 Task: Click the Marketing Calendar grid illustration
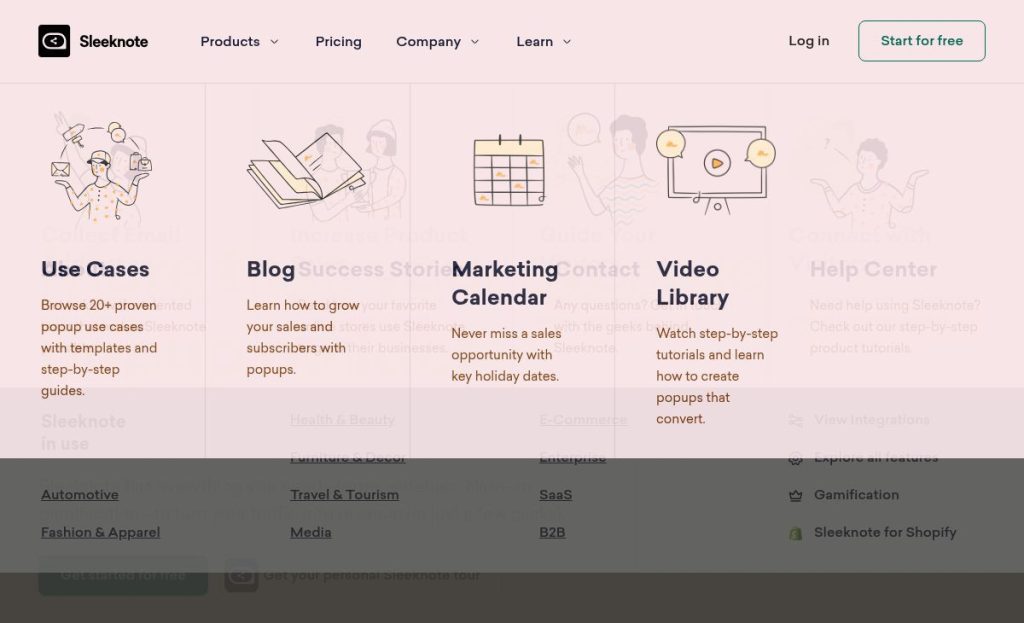[x=509, y=170]
